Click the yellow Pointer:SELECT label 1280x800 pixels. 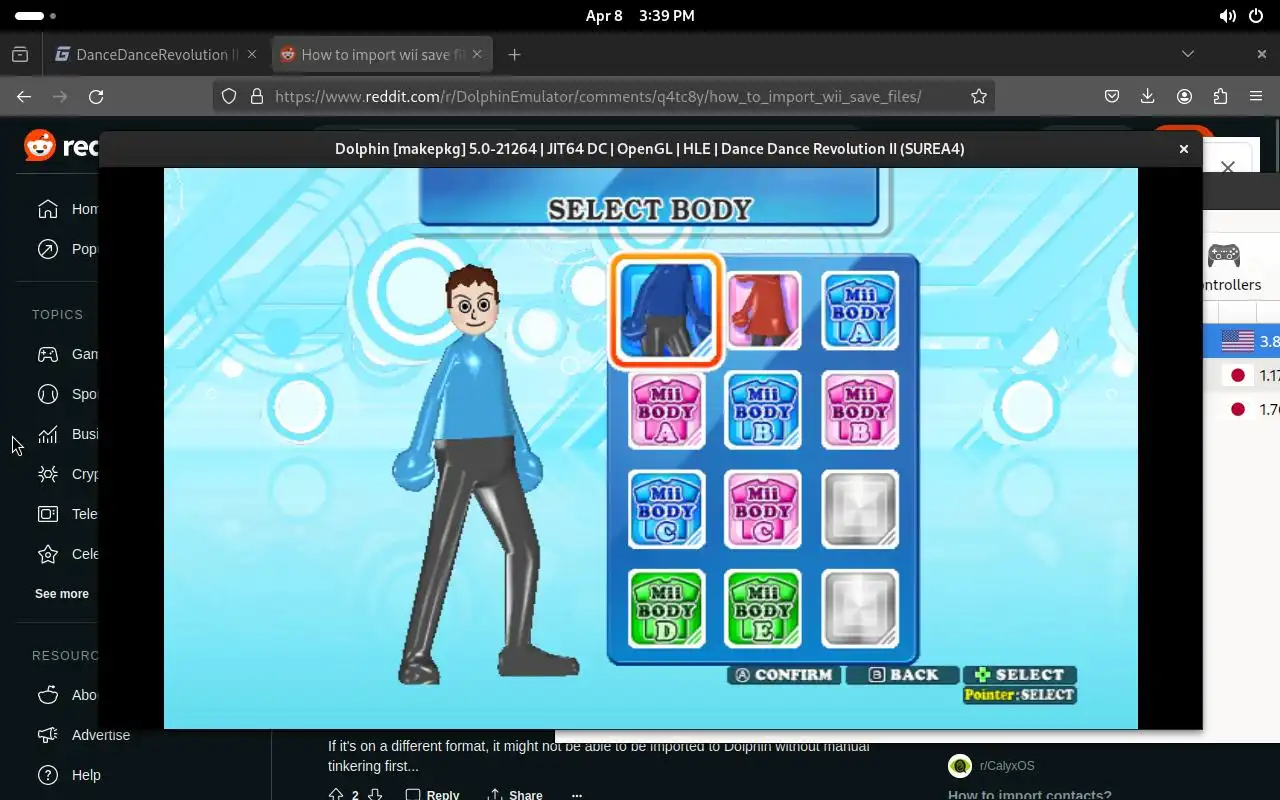tap(1020, 695)
